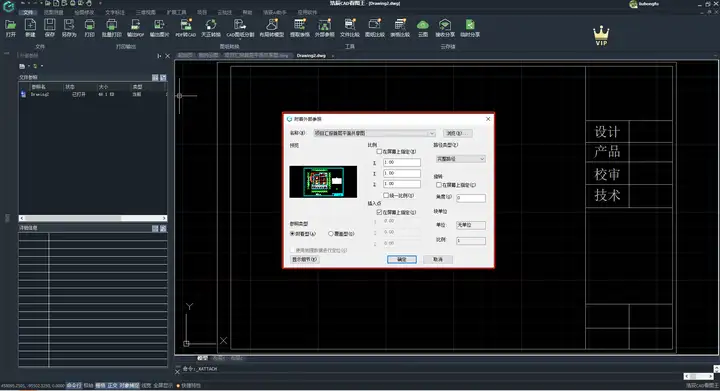Click 快捷特性 in status bar

click(x=191, y=386)
